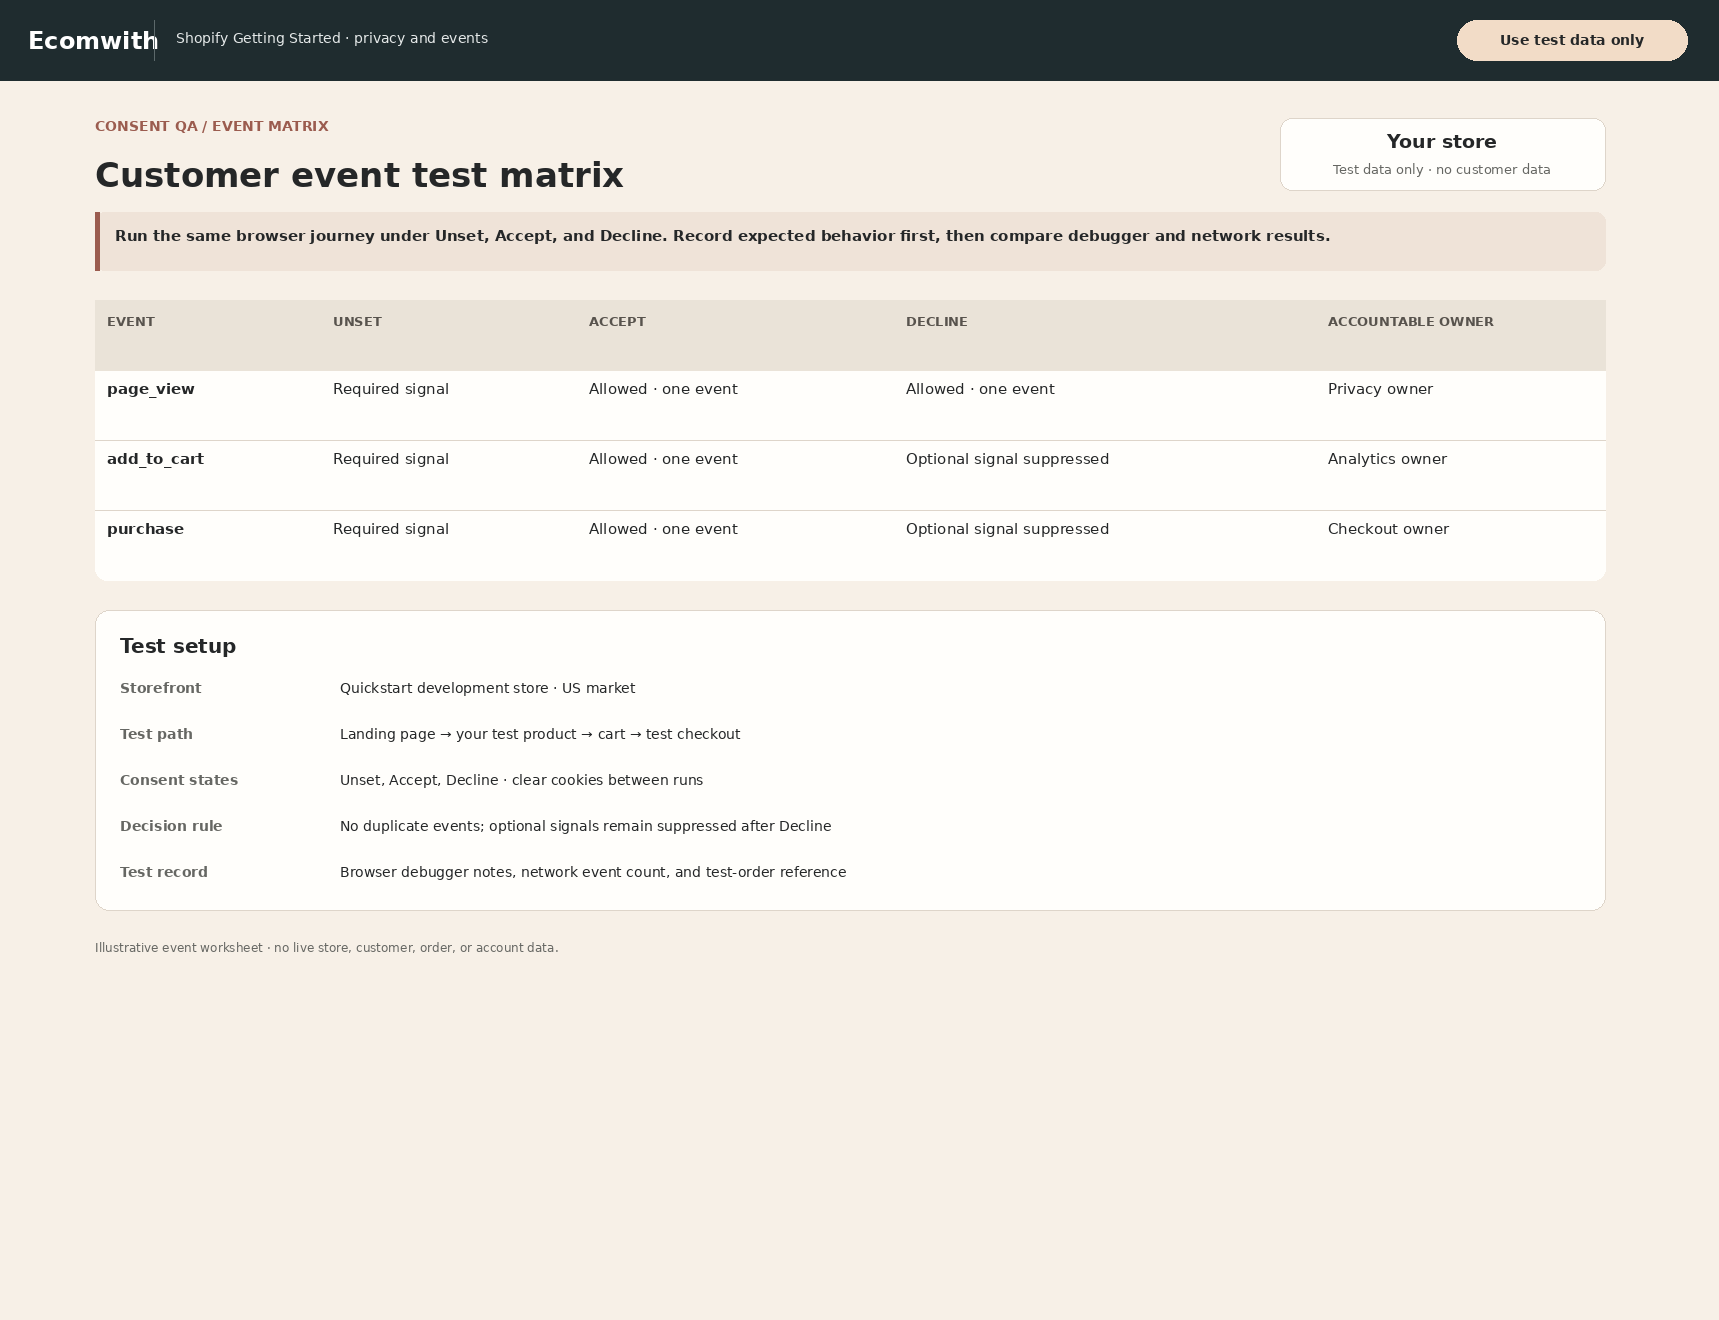Select the Decision rule label

point(171,826)
